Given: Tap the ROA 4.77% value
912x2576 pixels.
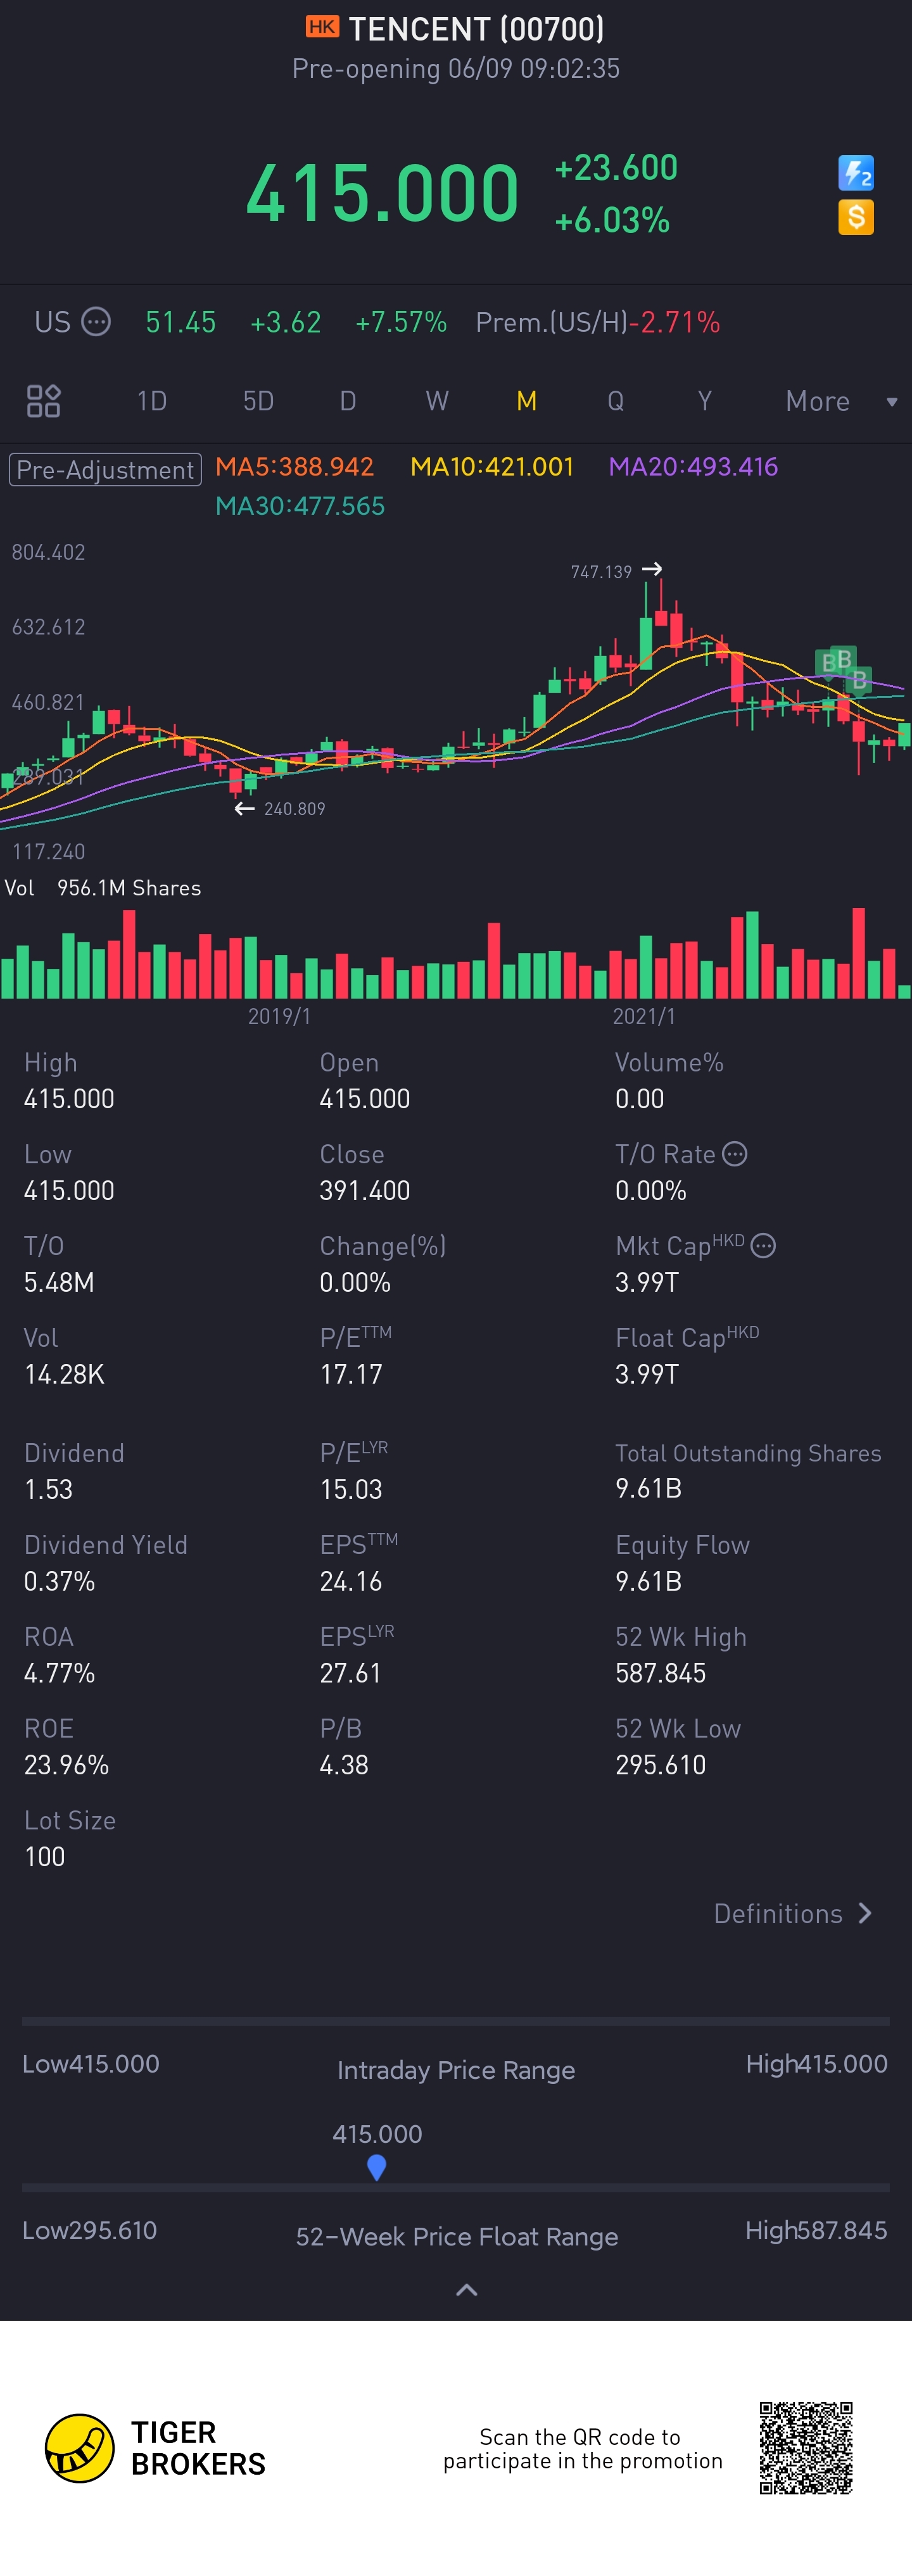Looking at the screenshot, I should click(x=60, y=1673).
